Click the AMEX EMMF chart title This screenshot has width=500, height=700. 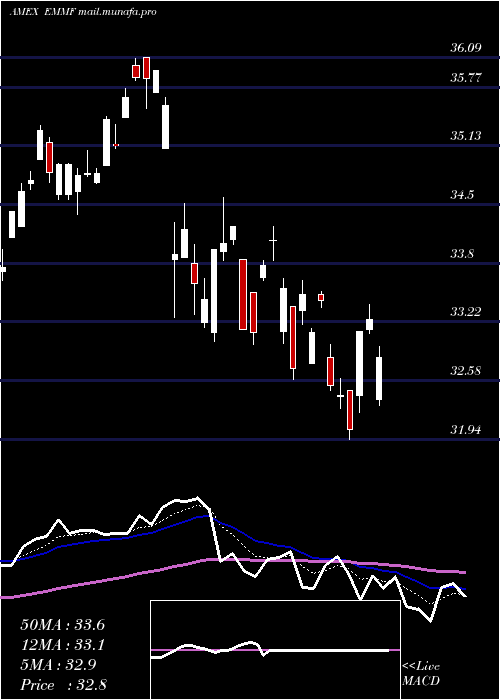click(x=83, y=12)
